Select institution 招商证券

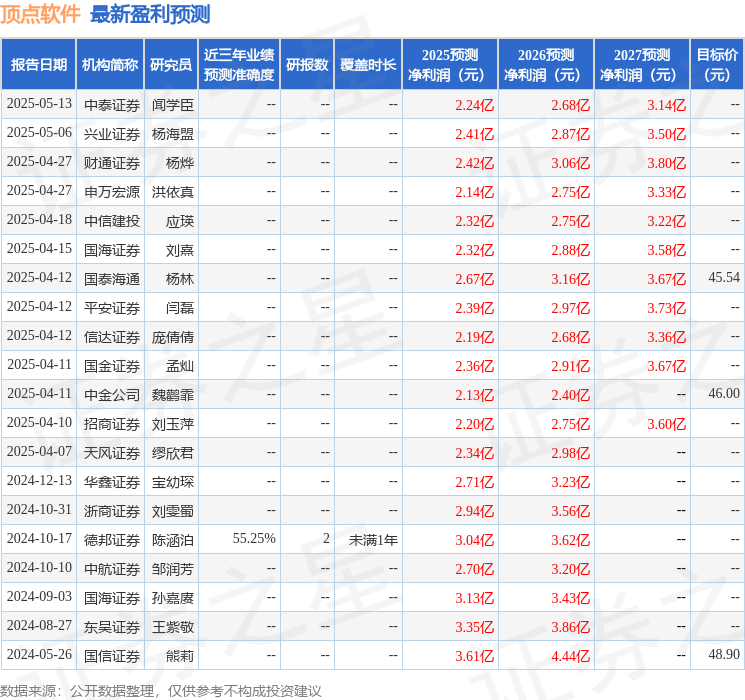click(x=112, y=424)
